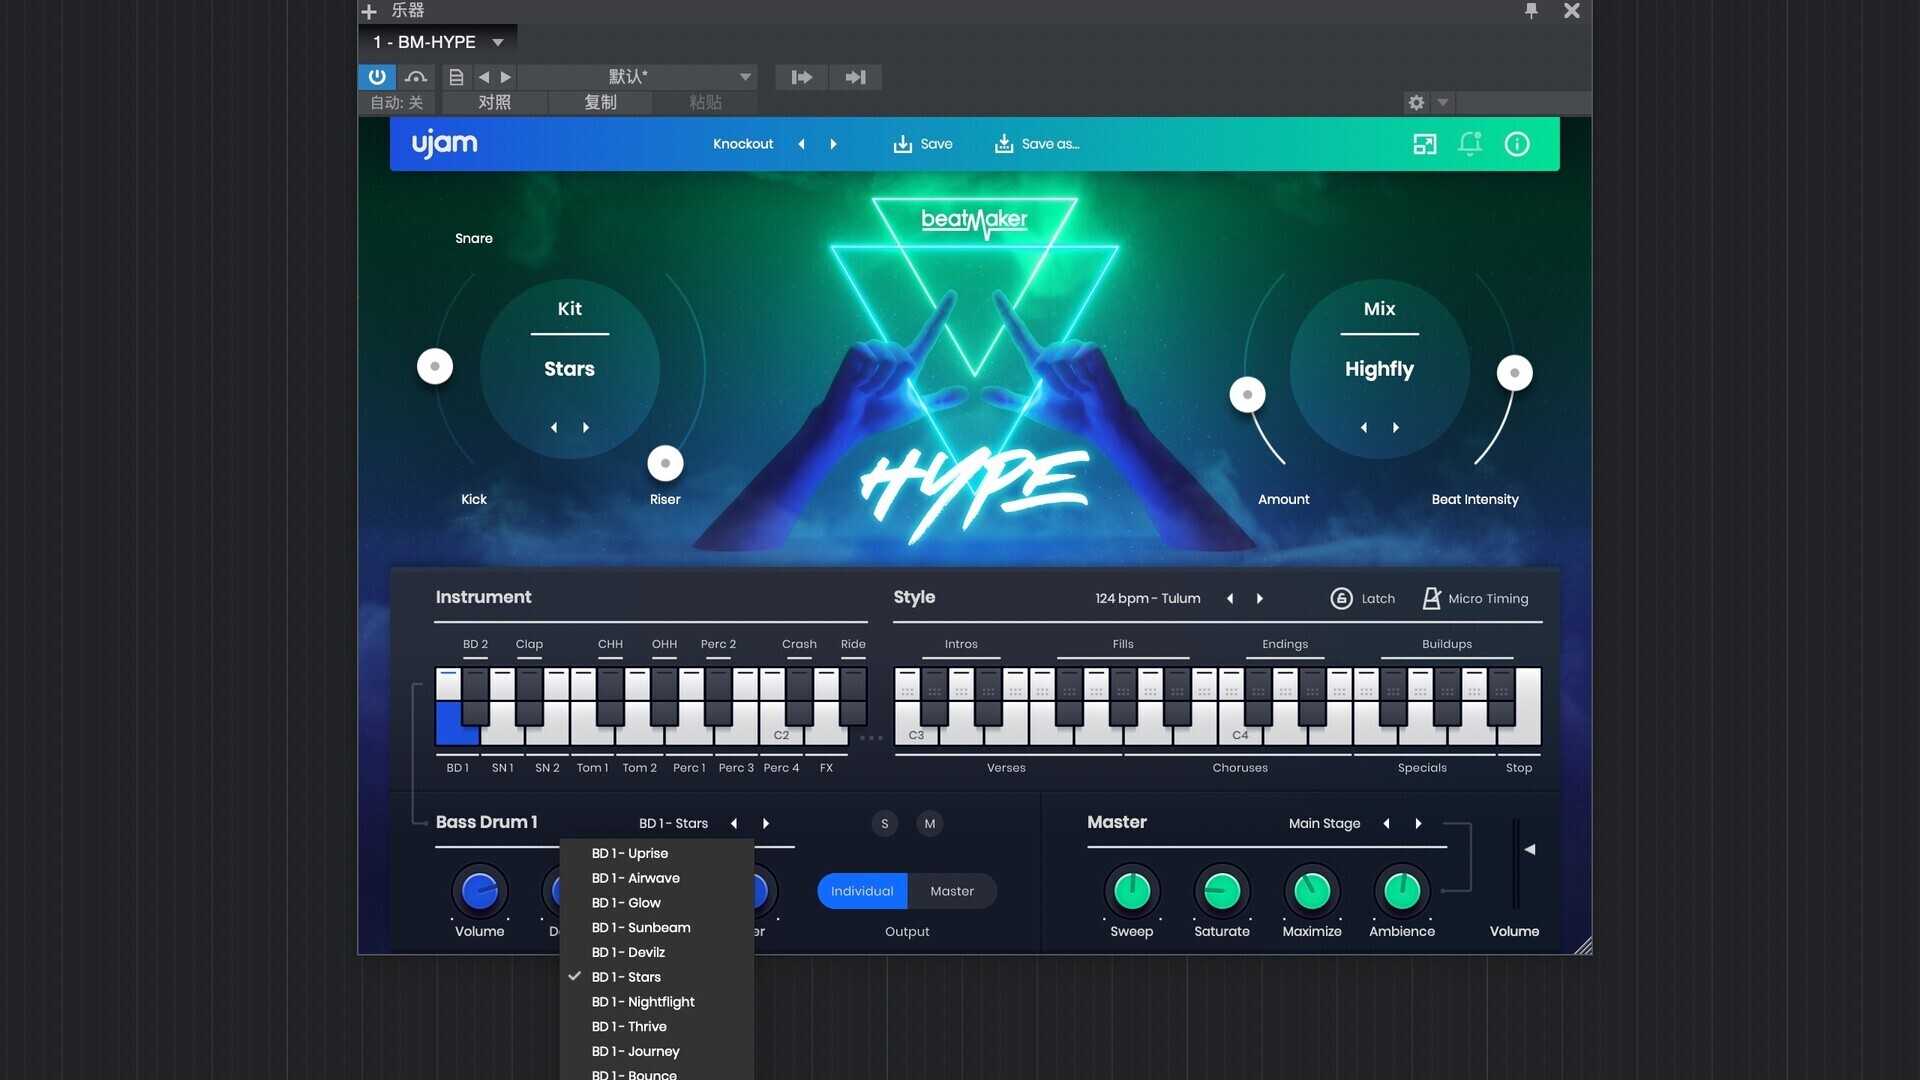
Task: Set Output to Individual
Action: (x=862, y=891)
